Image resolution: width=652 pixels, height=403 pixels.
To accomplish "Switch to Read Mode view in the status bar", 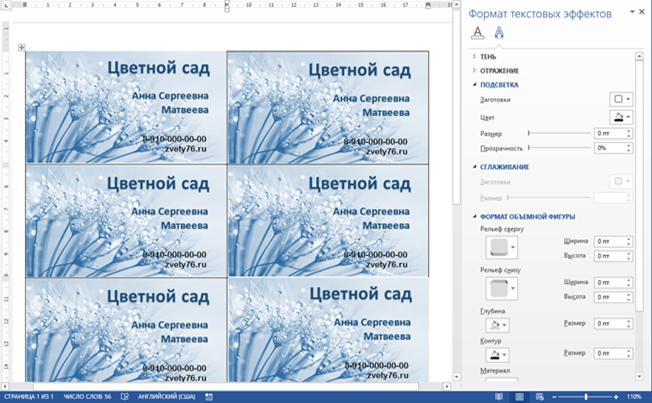I will point(497,396).
